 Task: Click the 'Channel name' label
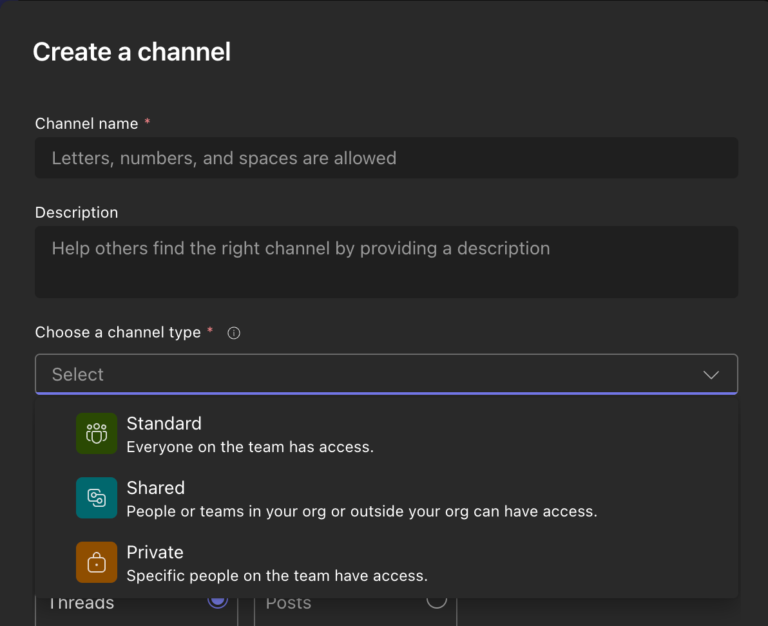[86, 123]
